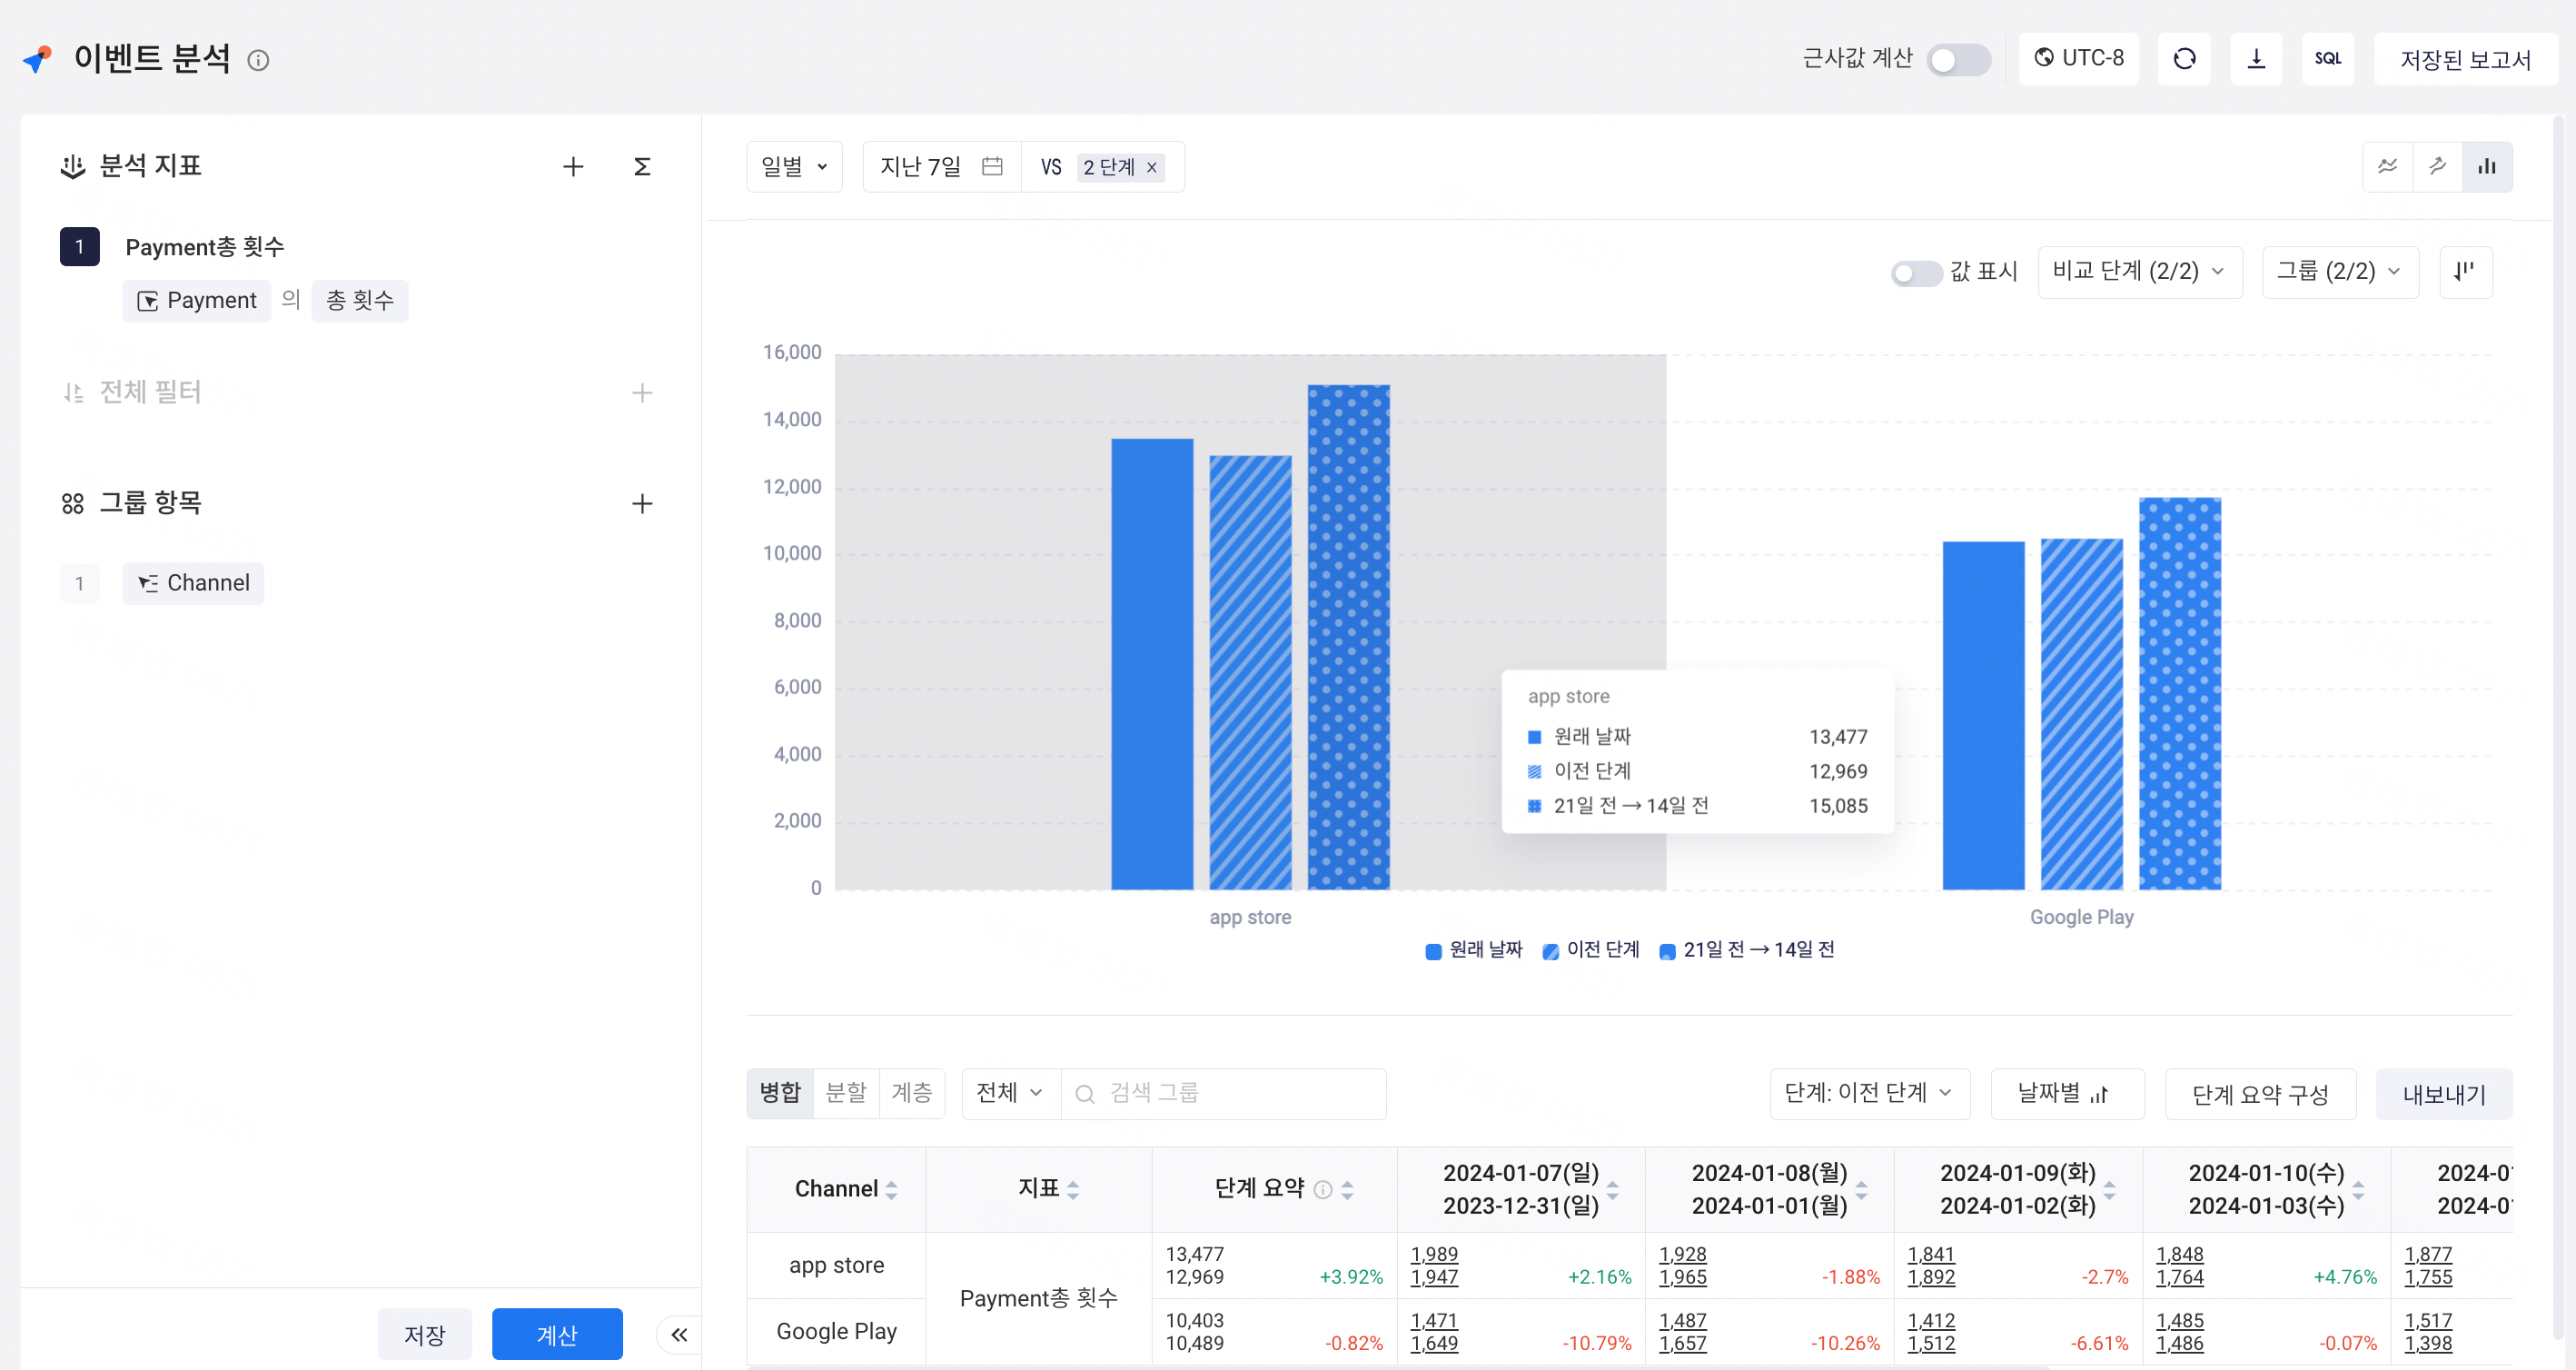Click the dotted Google Play bar
This screenshot has width=2576, height=1370.
2180,693
